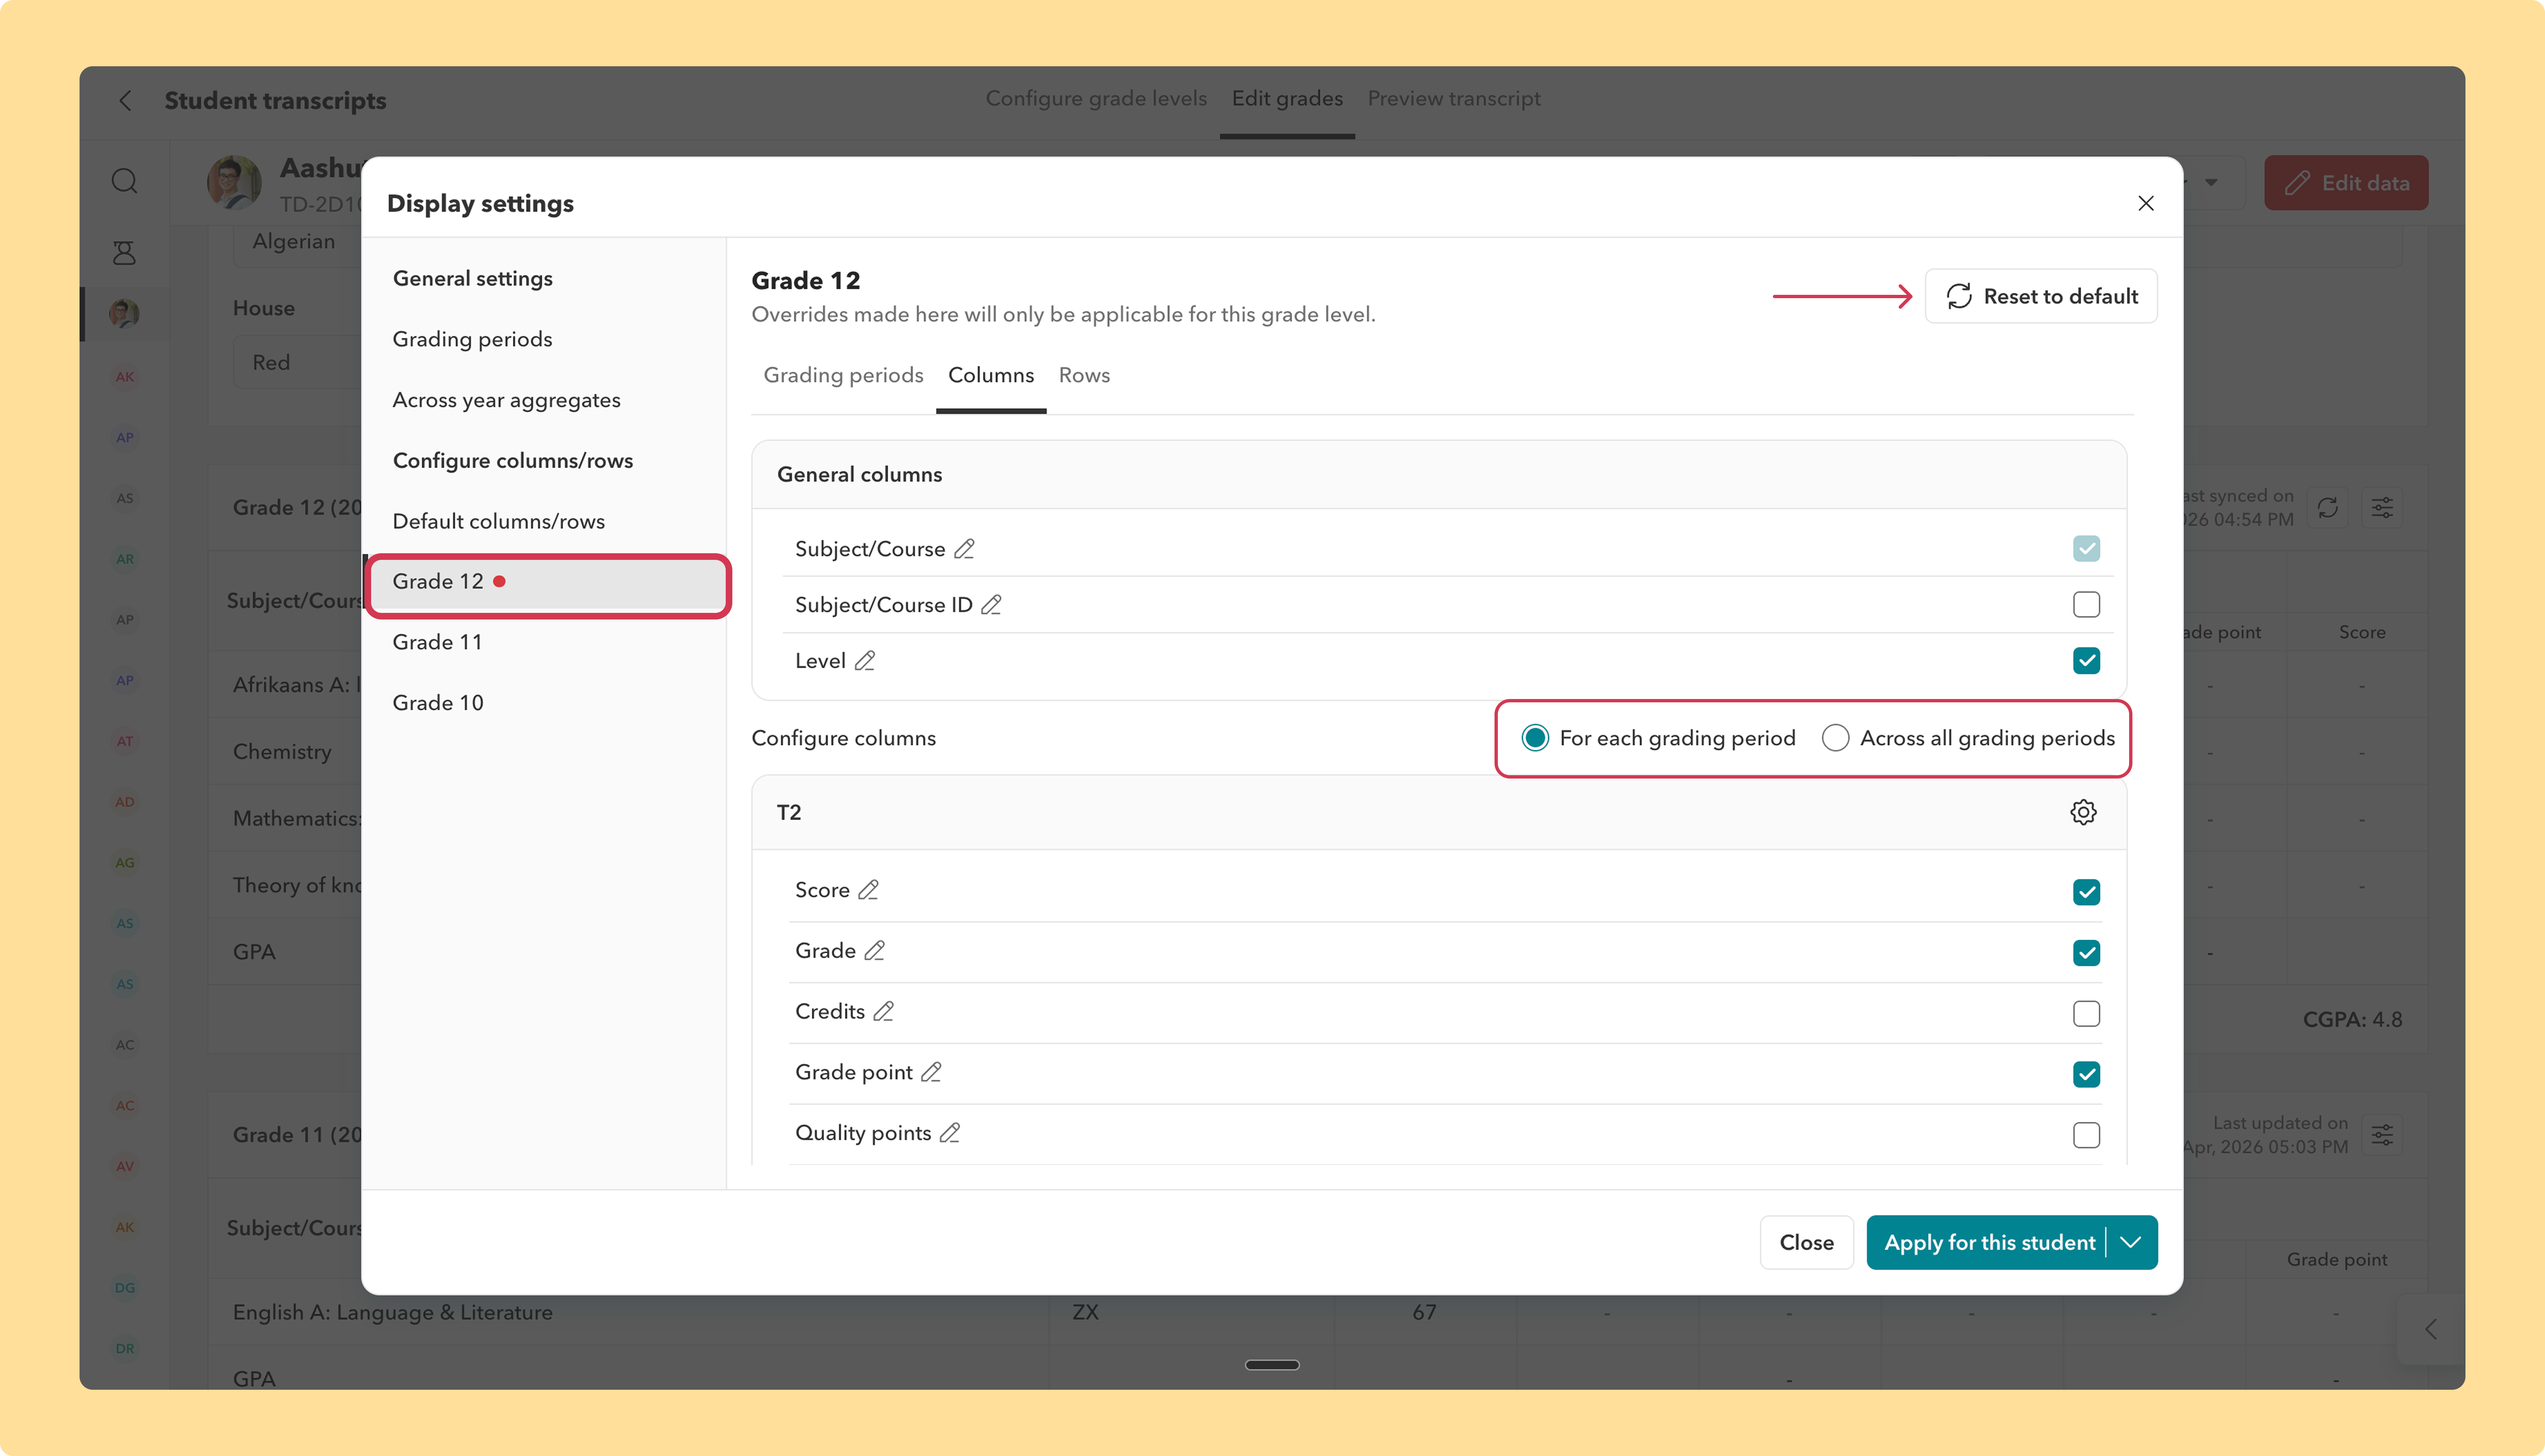Select the Edit grades tab
The width and height of the screenshot is (2545, 1456).
pos(1287,98)
